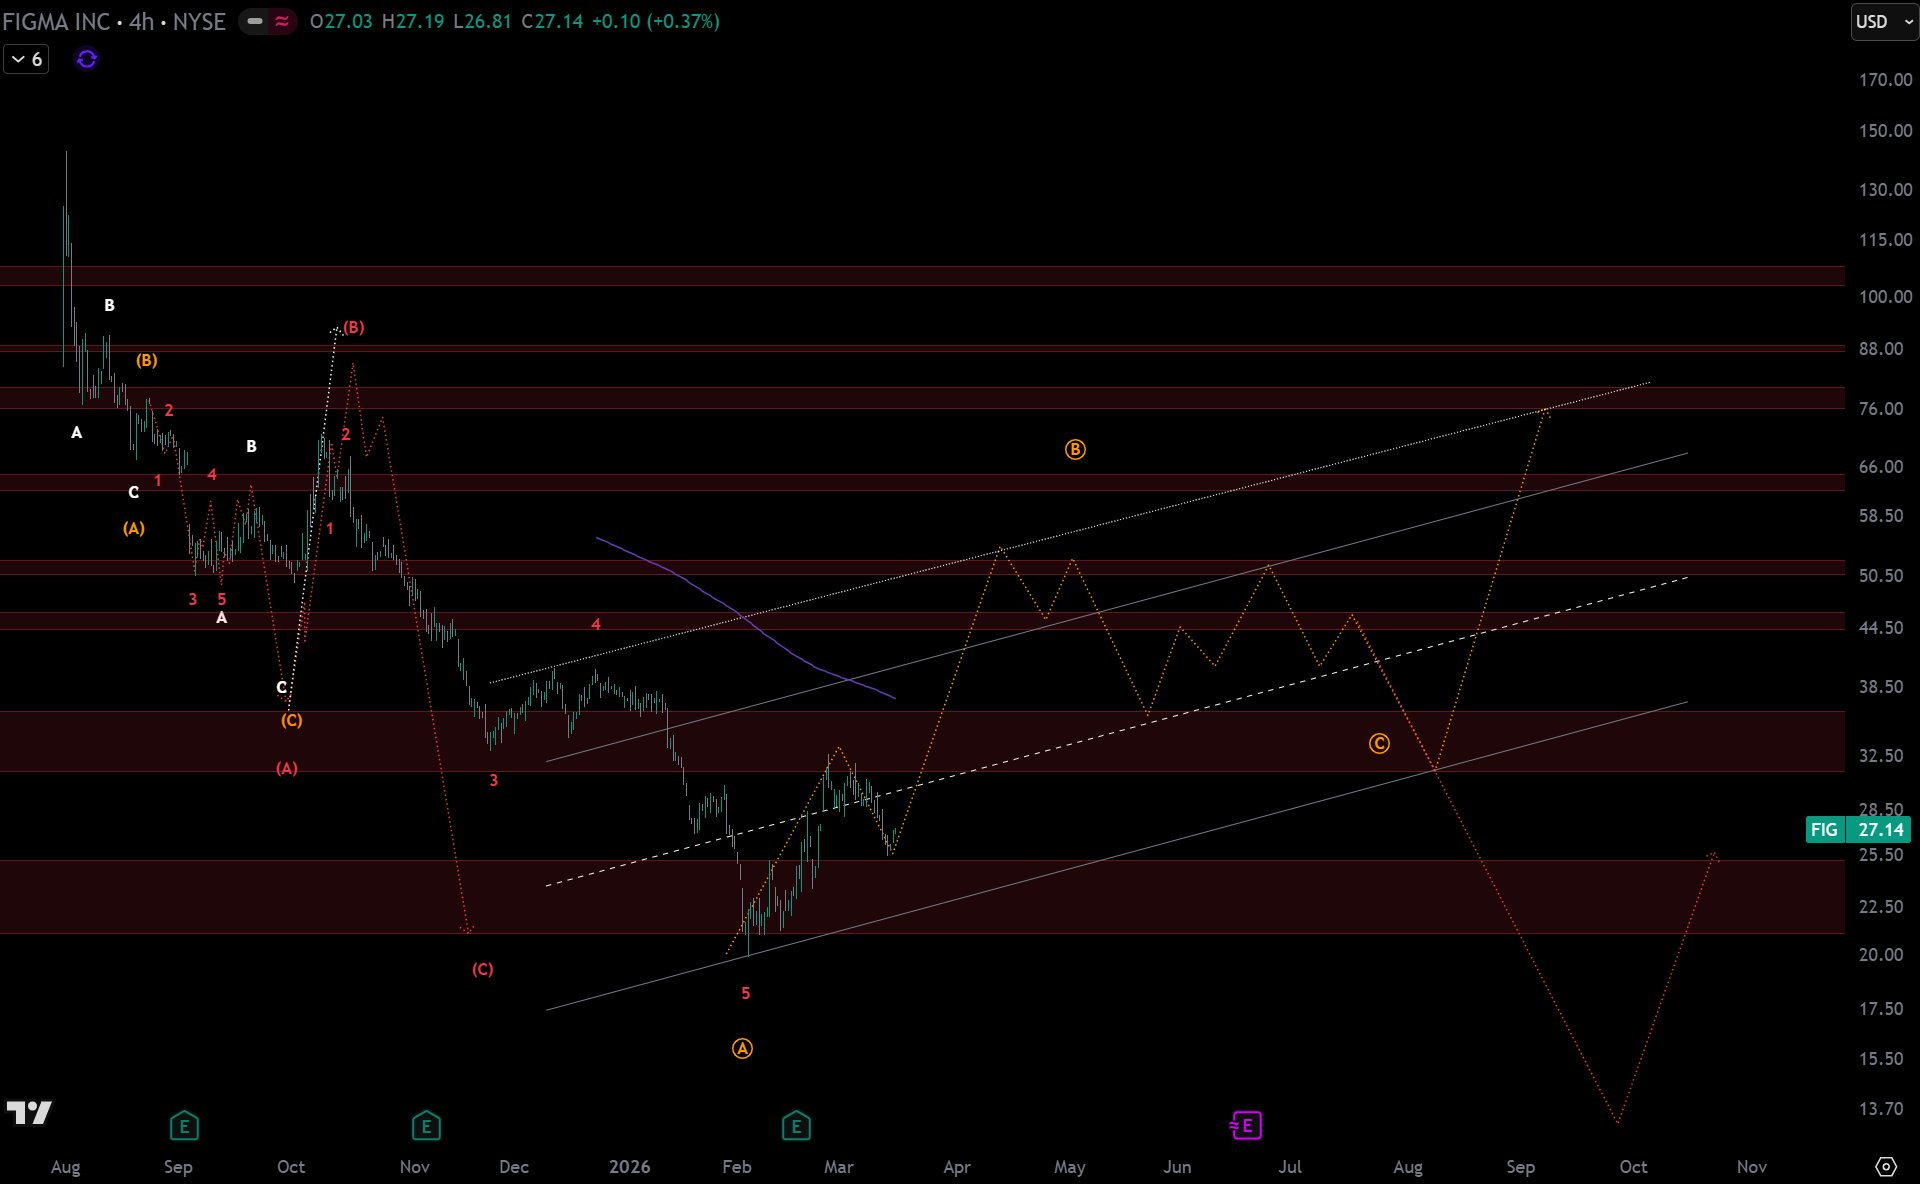Open the USD currency dropdown
Image resolution: width=1920 pixels, height=1184 pixels.
coord(1884,21)
